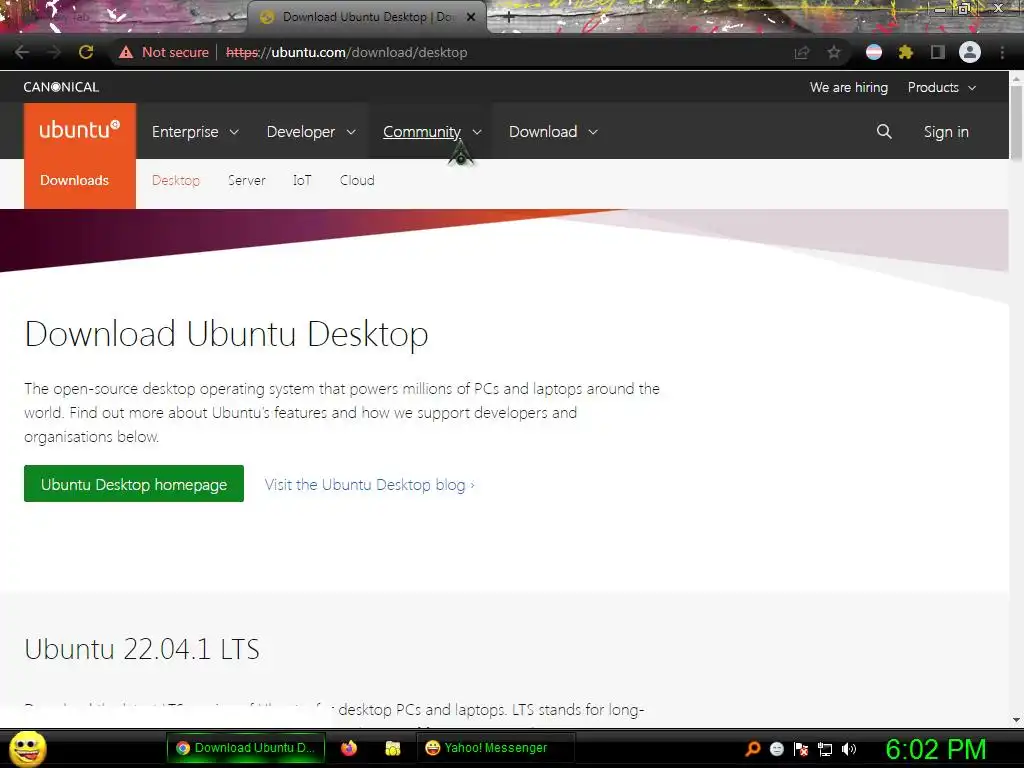This screenshot has height=768, width=1024.
Task: Click the We are hiring link
Action: [x=848, y=88]
